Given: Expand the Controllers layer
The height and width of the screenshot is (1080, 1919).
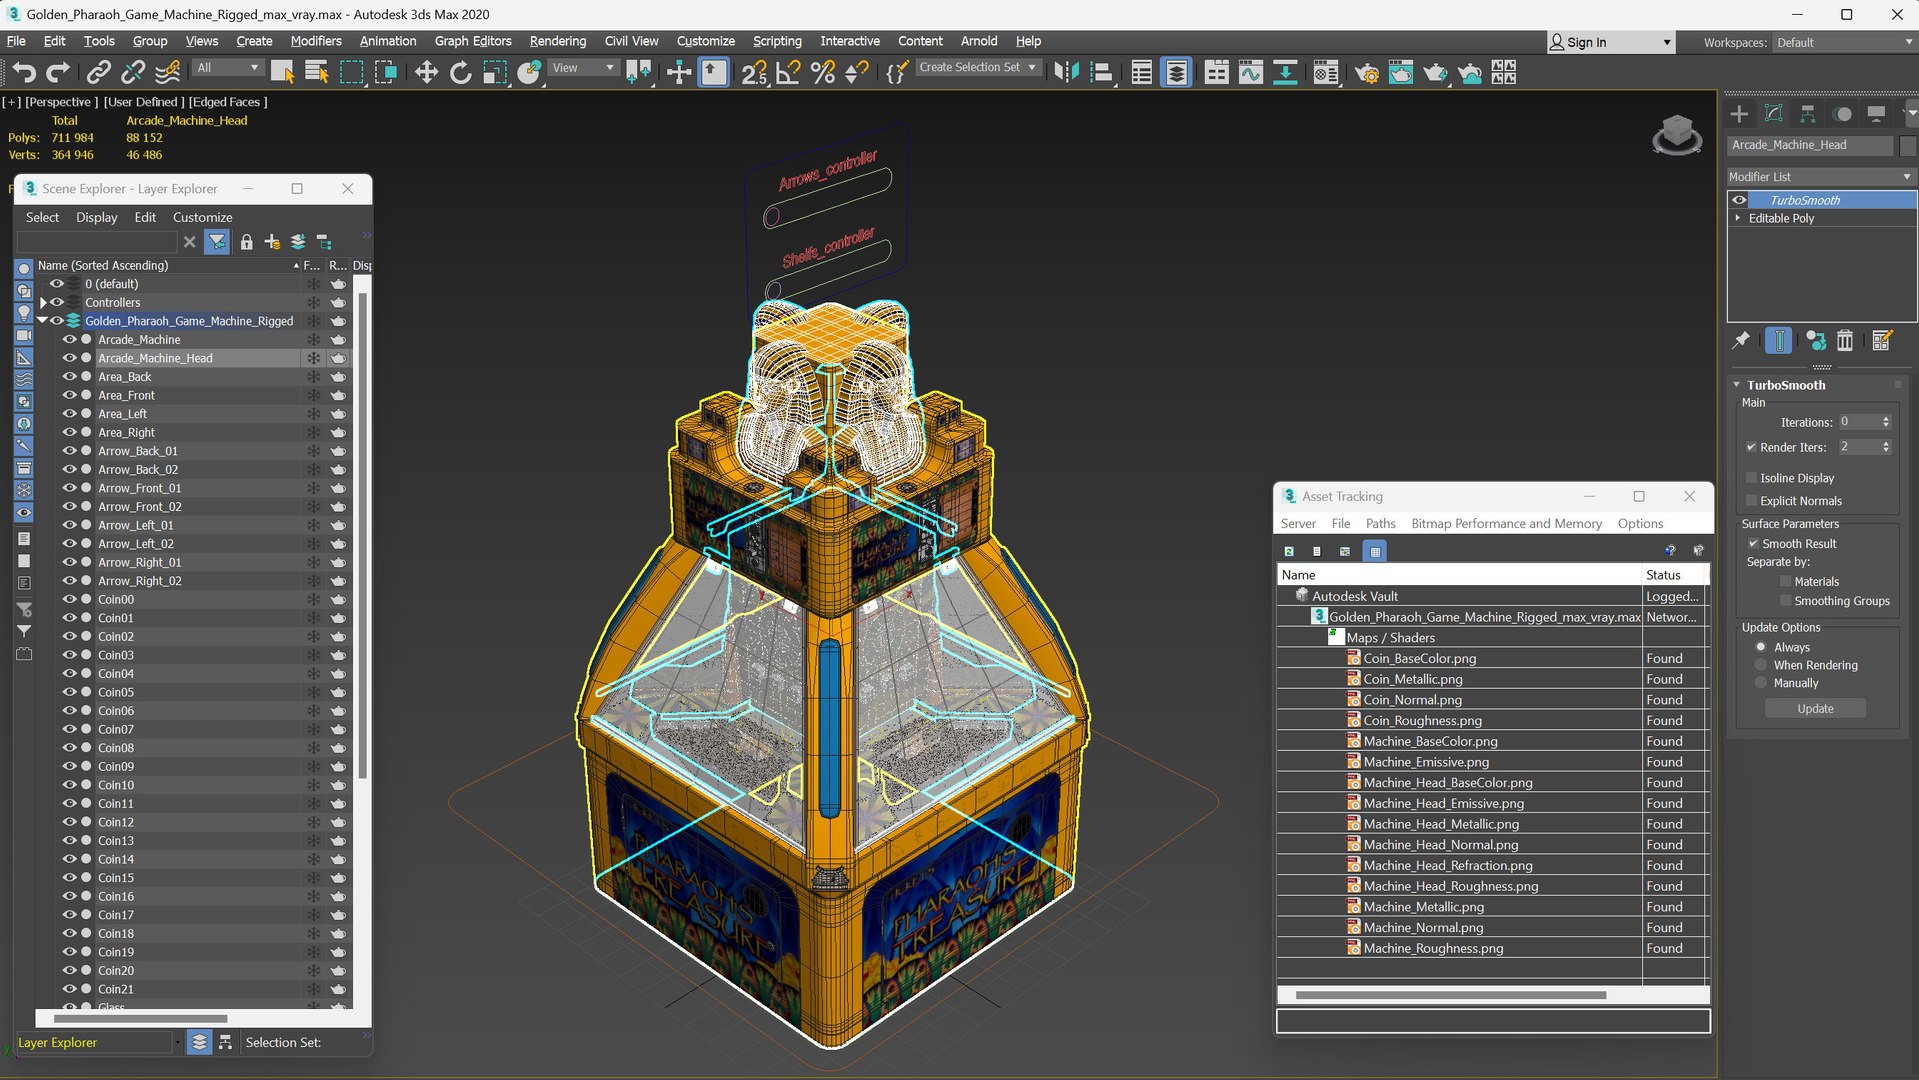Looking at the screenshot, I should coord(43,302).
